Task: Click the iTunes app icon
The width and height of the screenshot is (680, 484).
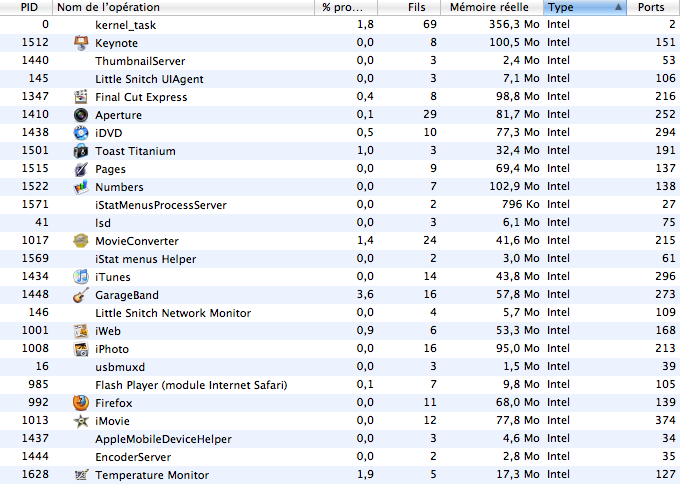Action: click(x=81, y=277)
